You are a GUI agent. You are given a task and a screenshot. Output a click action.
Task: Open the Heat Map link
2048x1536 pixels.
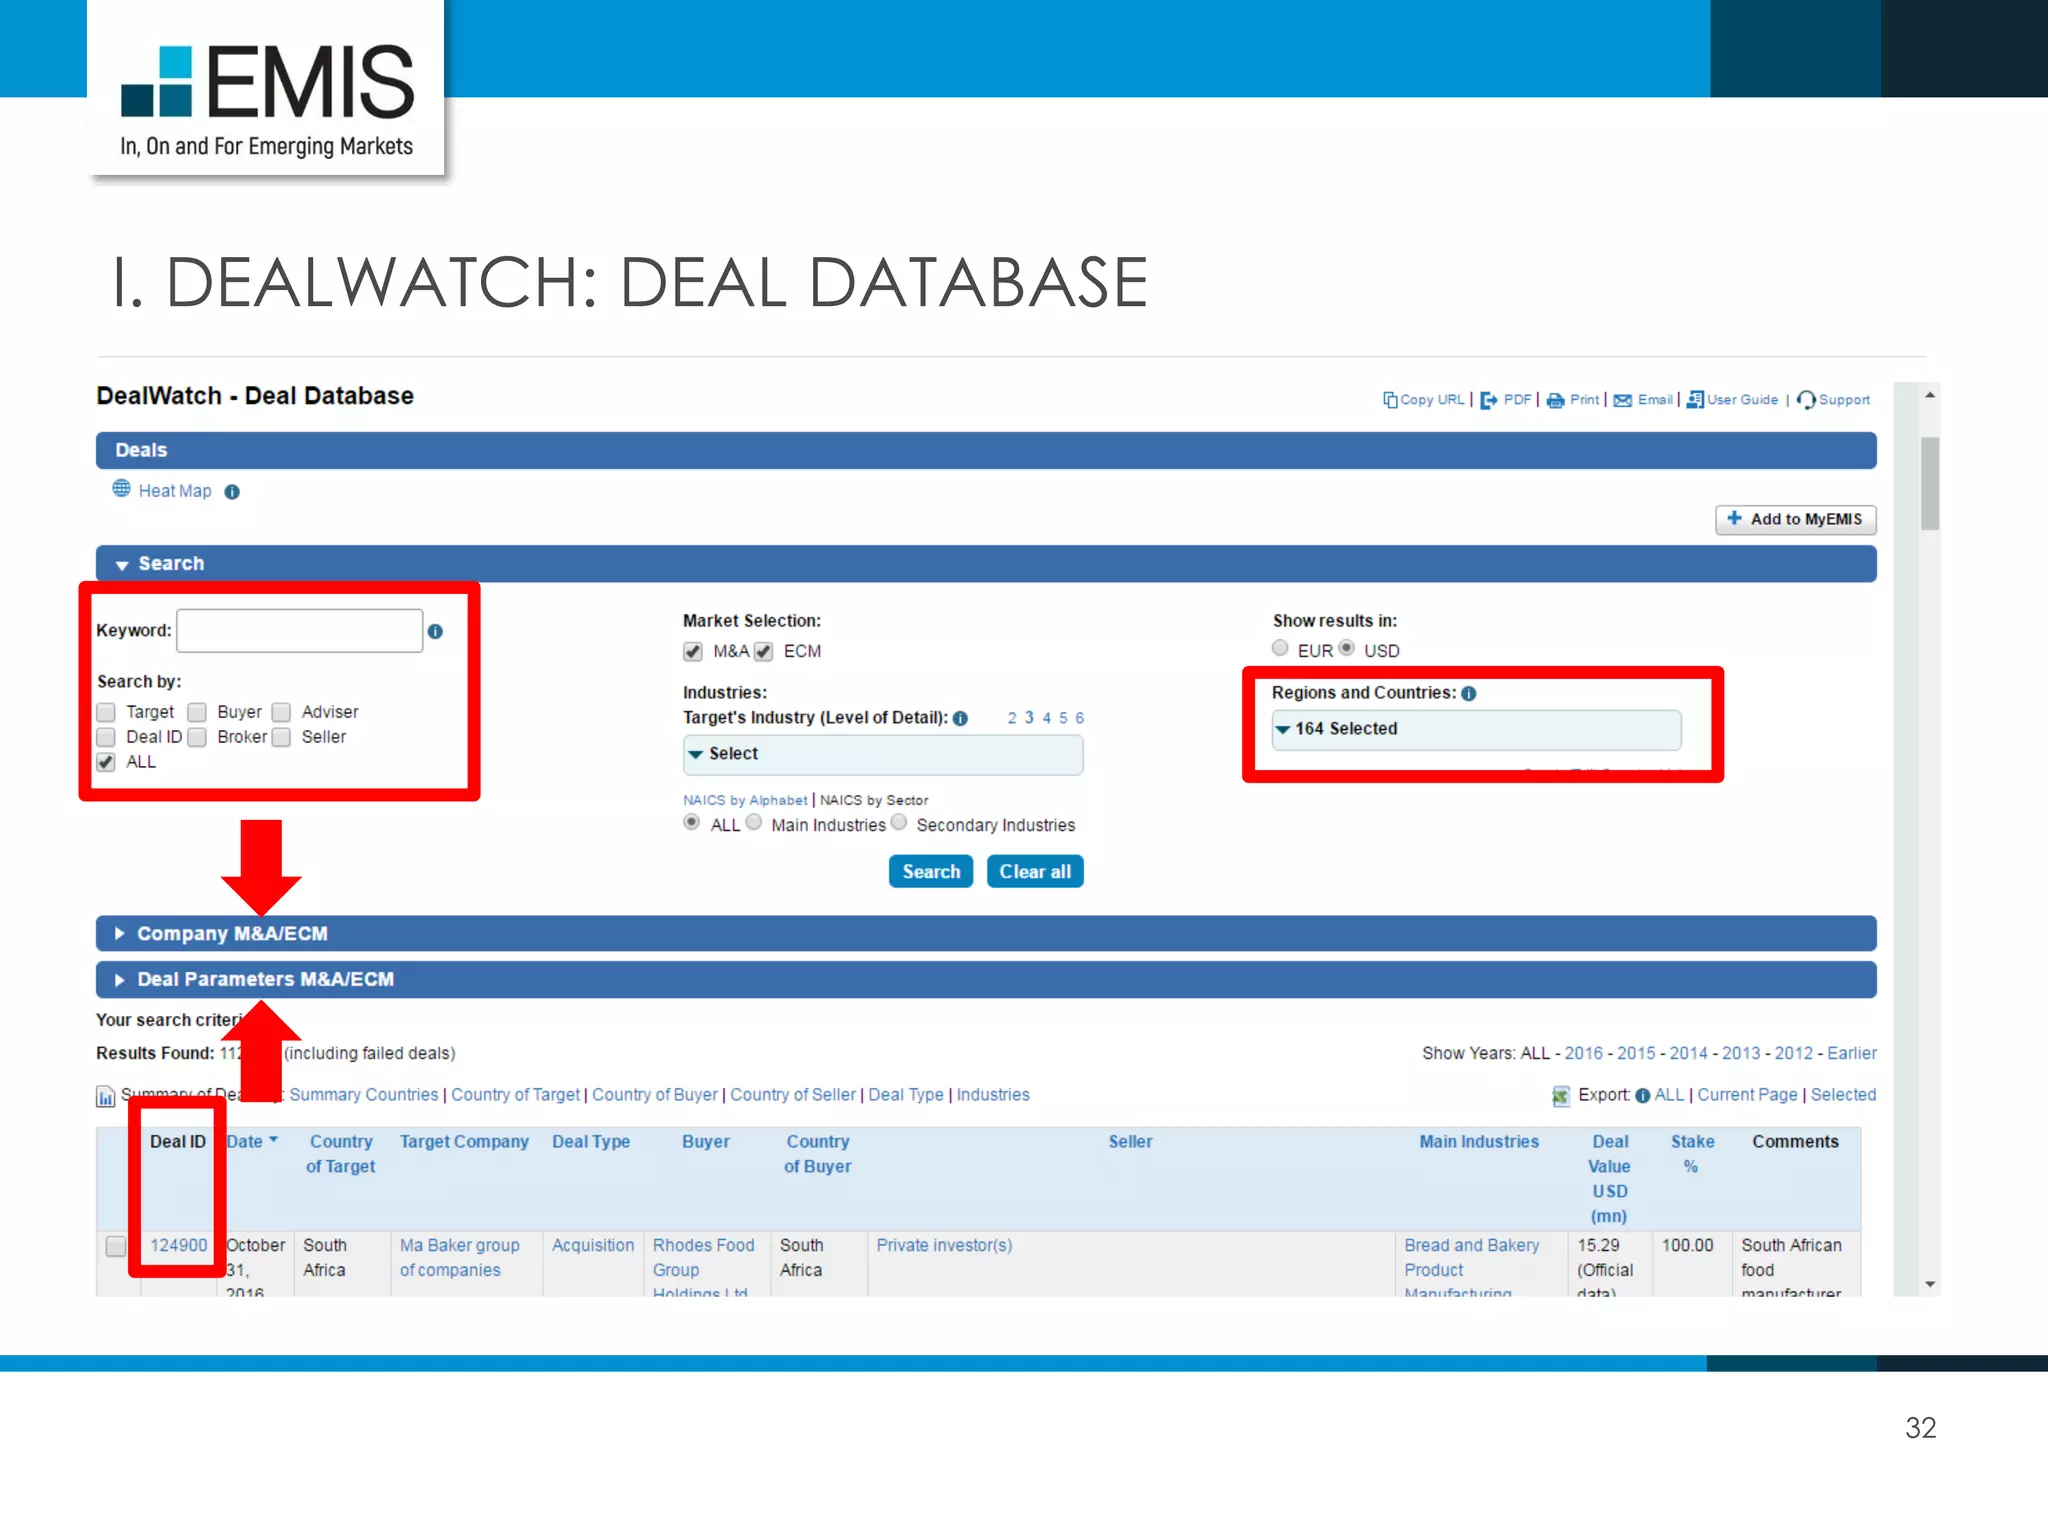(x=175, y=491)
